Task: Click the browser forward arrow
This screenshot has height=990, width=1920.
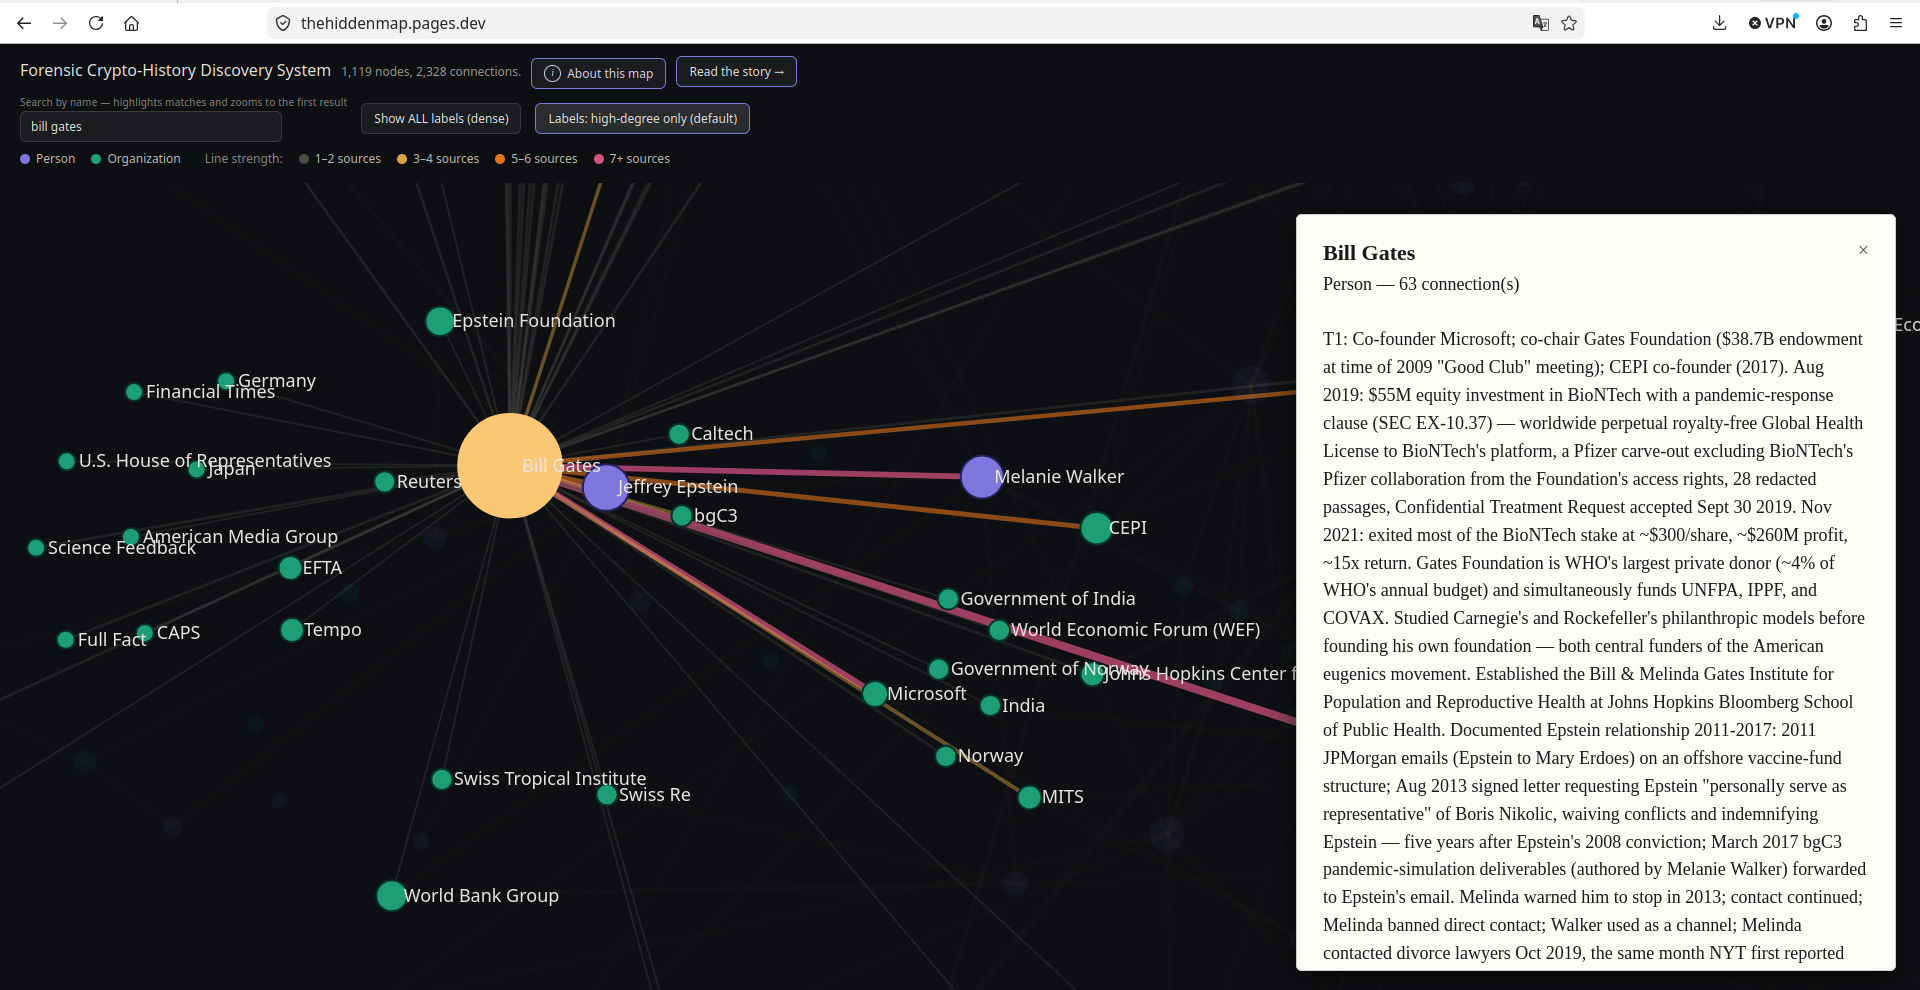Action: point(60,23)
